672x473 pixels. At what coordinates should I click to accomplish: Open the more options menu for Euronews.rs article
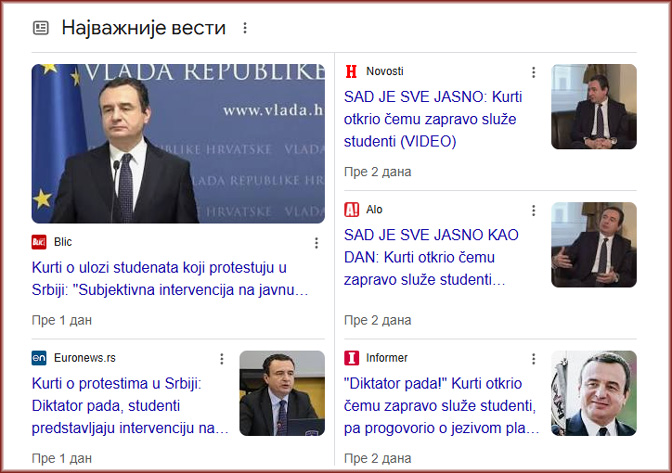[x=222, y=358]
